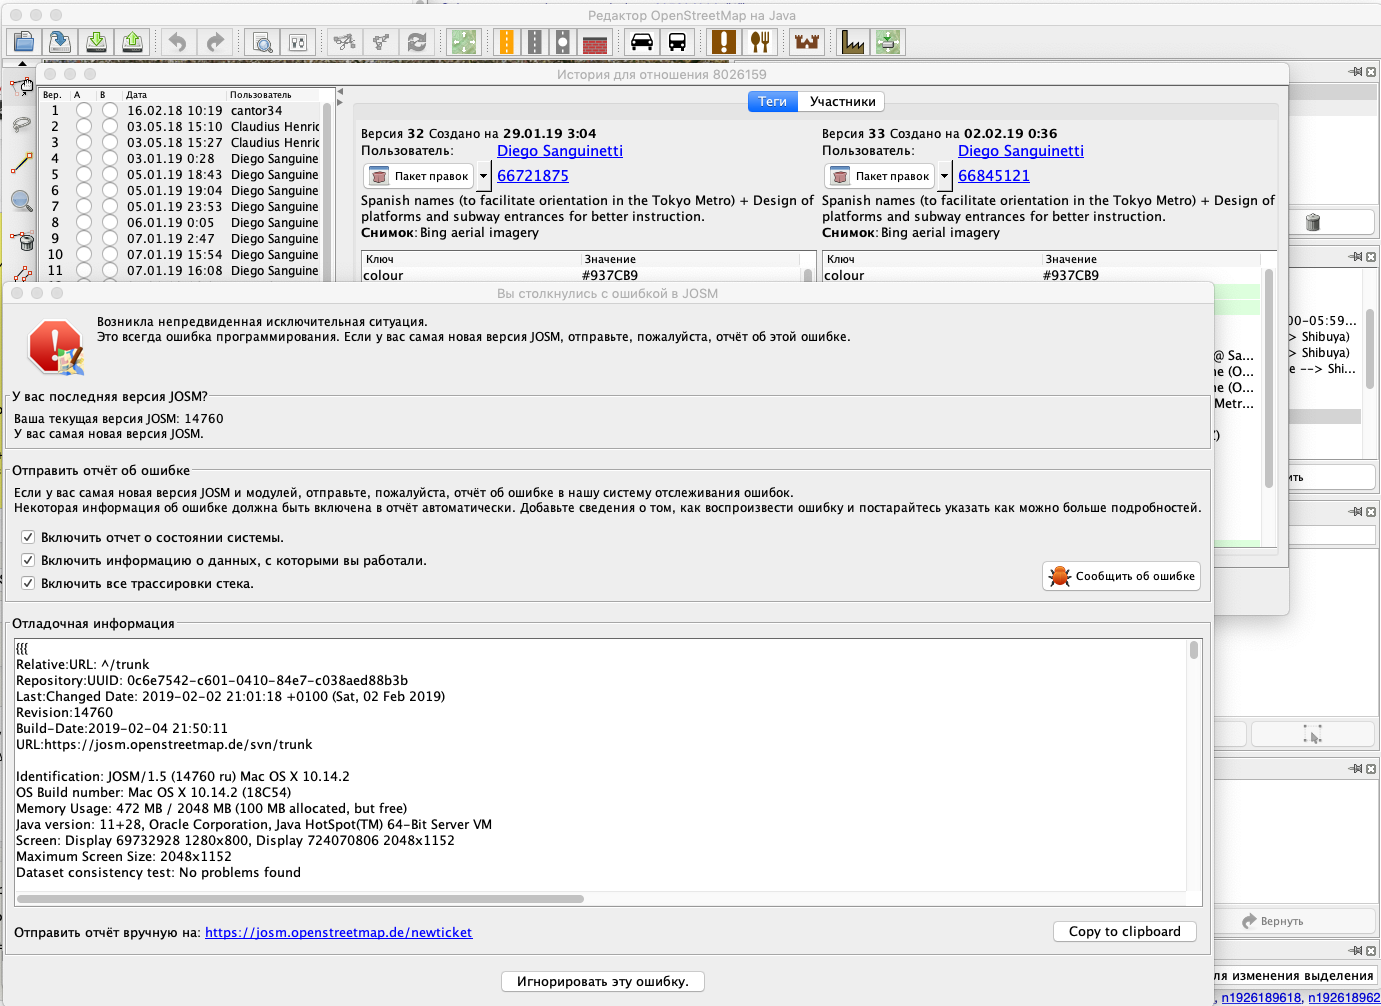Open the josm.openstreetmap.de/newticket link
This screenshot has height=1006, width=1381.
tap(339, 932)
